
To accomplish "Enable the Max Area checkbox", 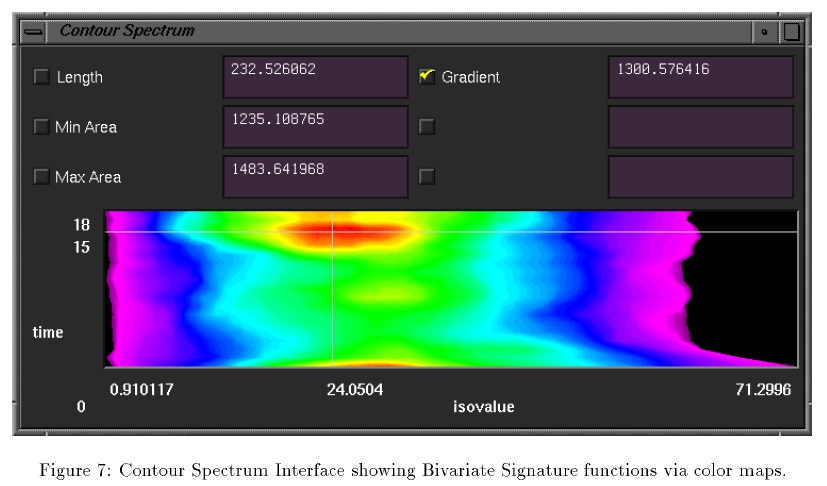I will [42, 176].
